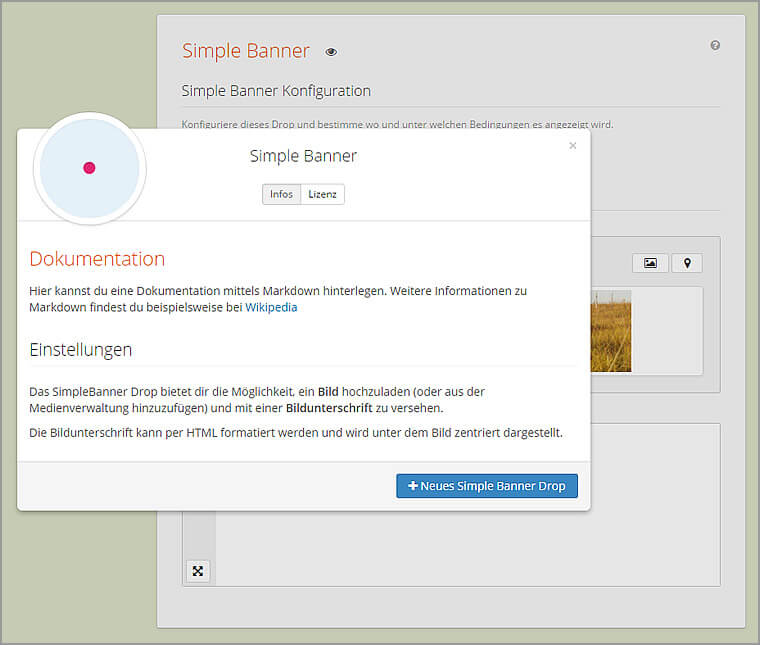The height and width of the screenshot is (645, 760).
Task: Click the Dokumentation heading
Action: click(x=97, y=259)
